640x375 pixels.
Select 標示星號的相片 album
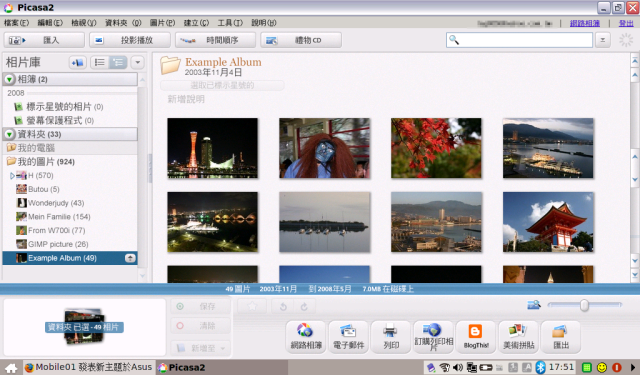[x=64, y=107]
